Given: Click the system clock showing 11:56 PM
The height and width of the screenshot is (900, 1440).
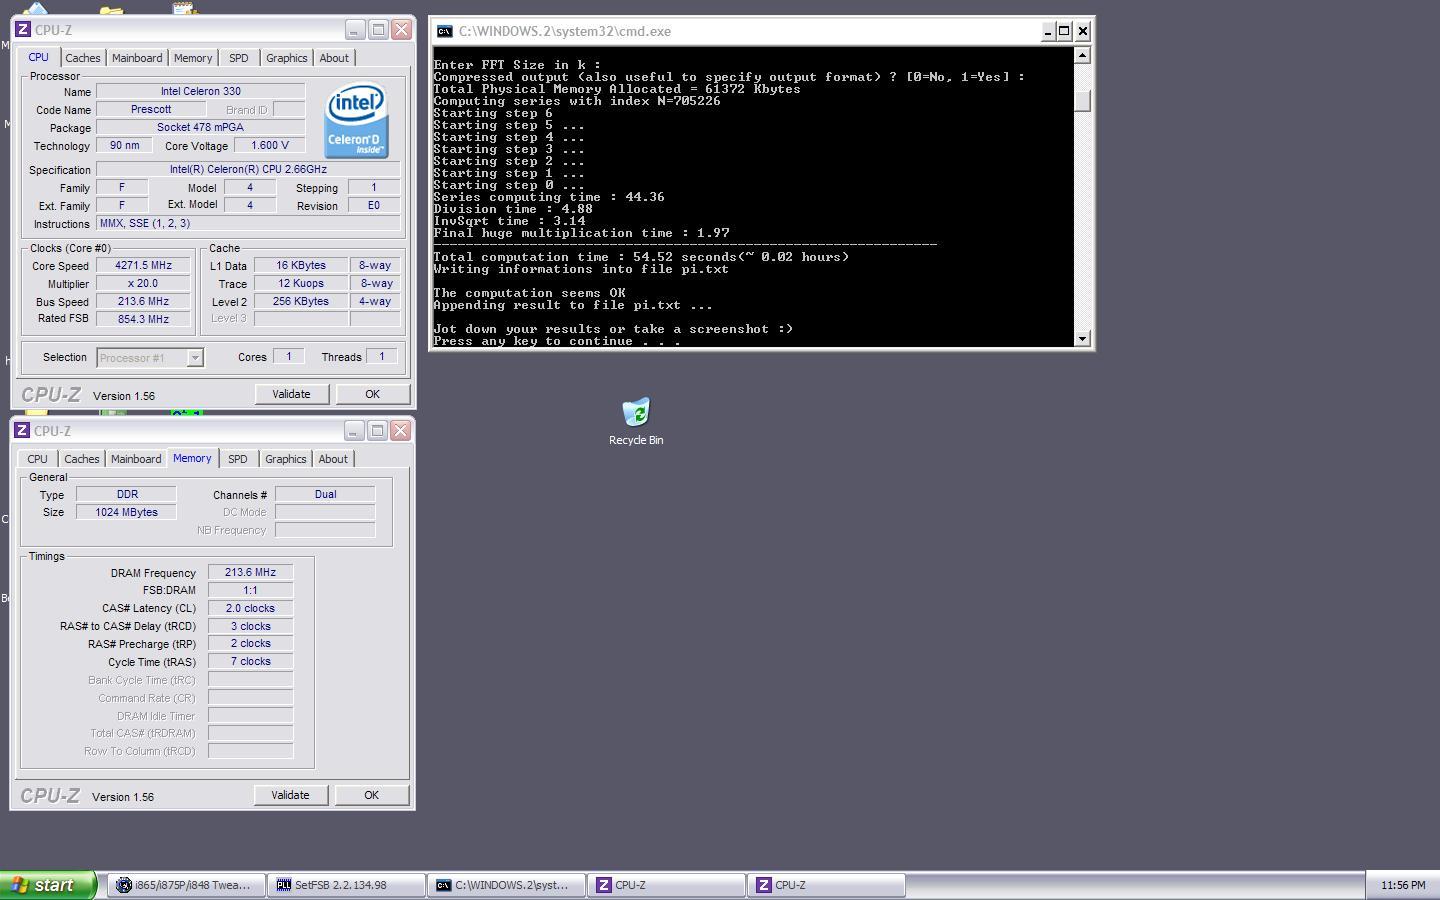Looking at the screenshot, I should (1403, 885).
